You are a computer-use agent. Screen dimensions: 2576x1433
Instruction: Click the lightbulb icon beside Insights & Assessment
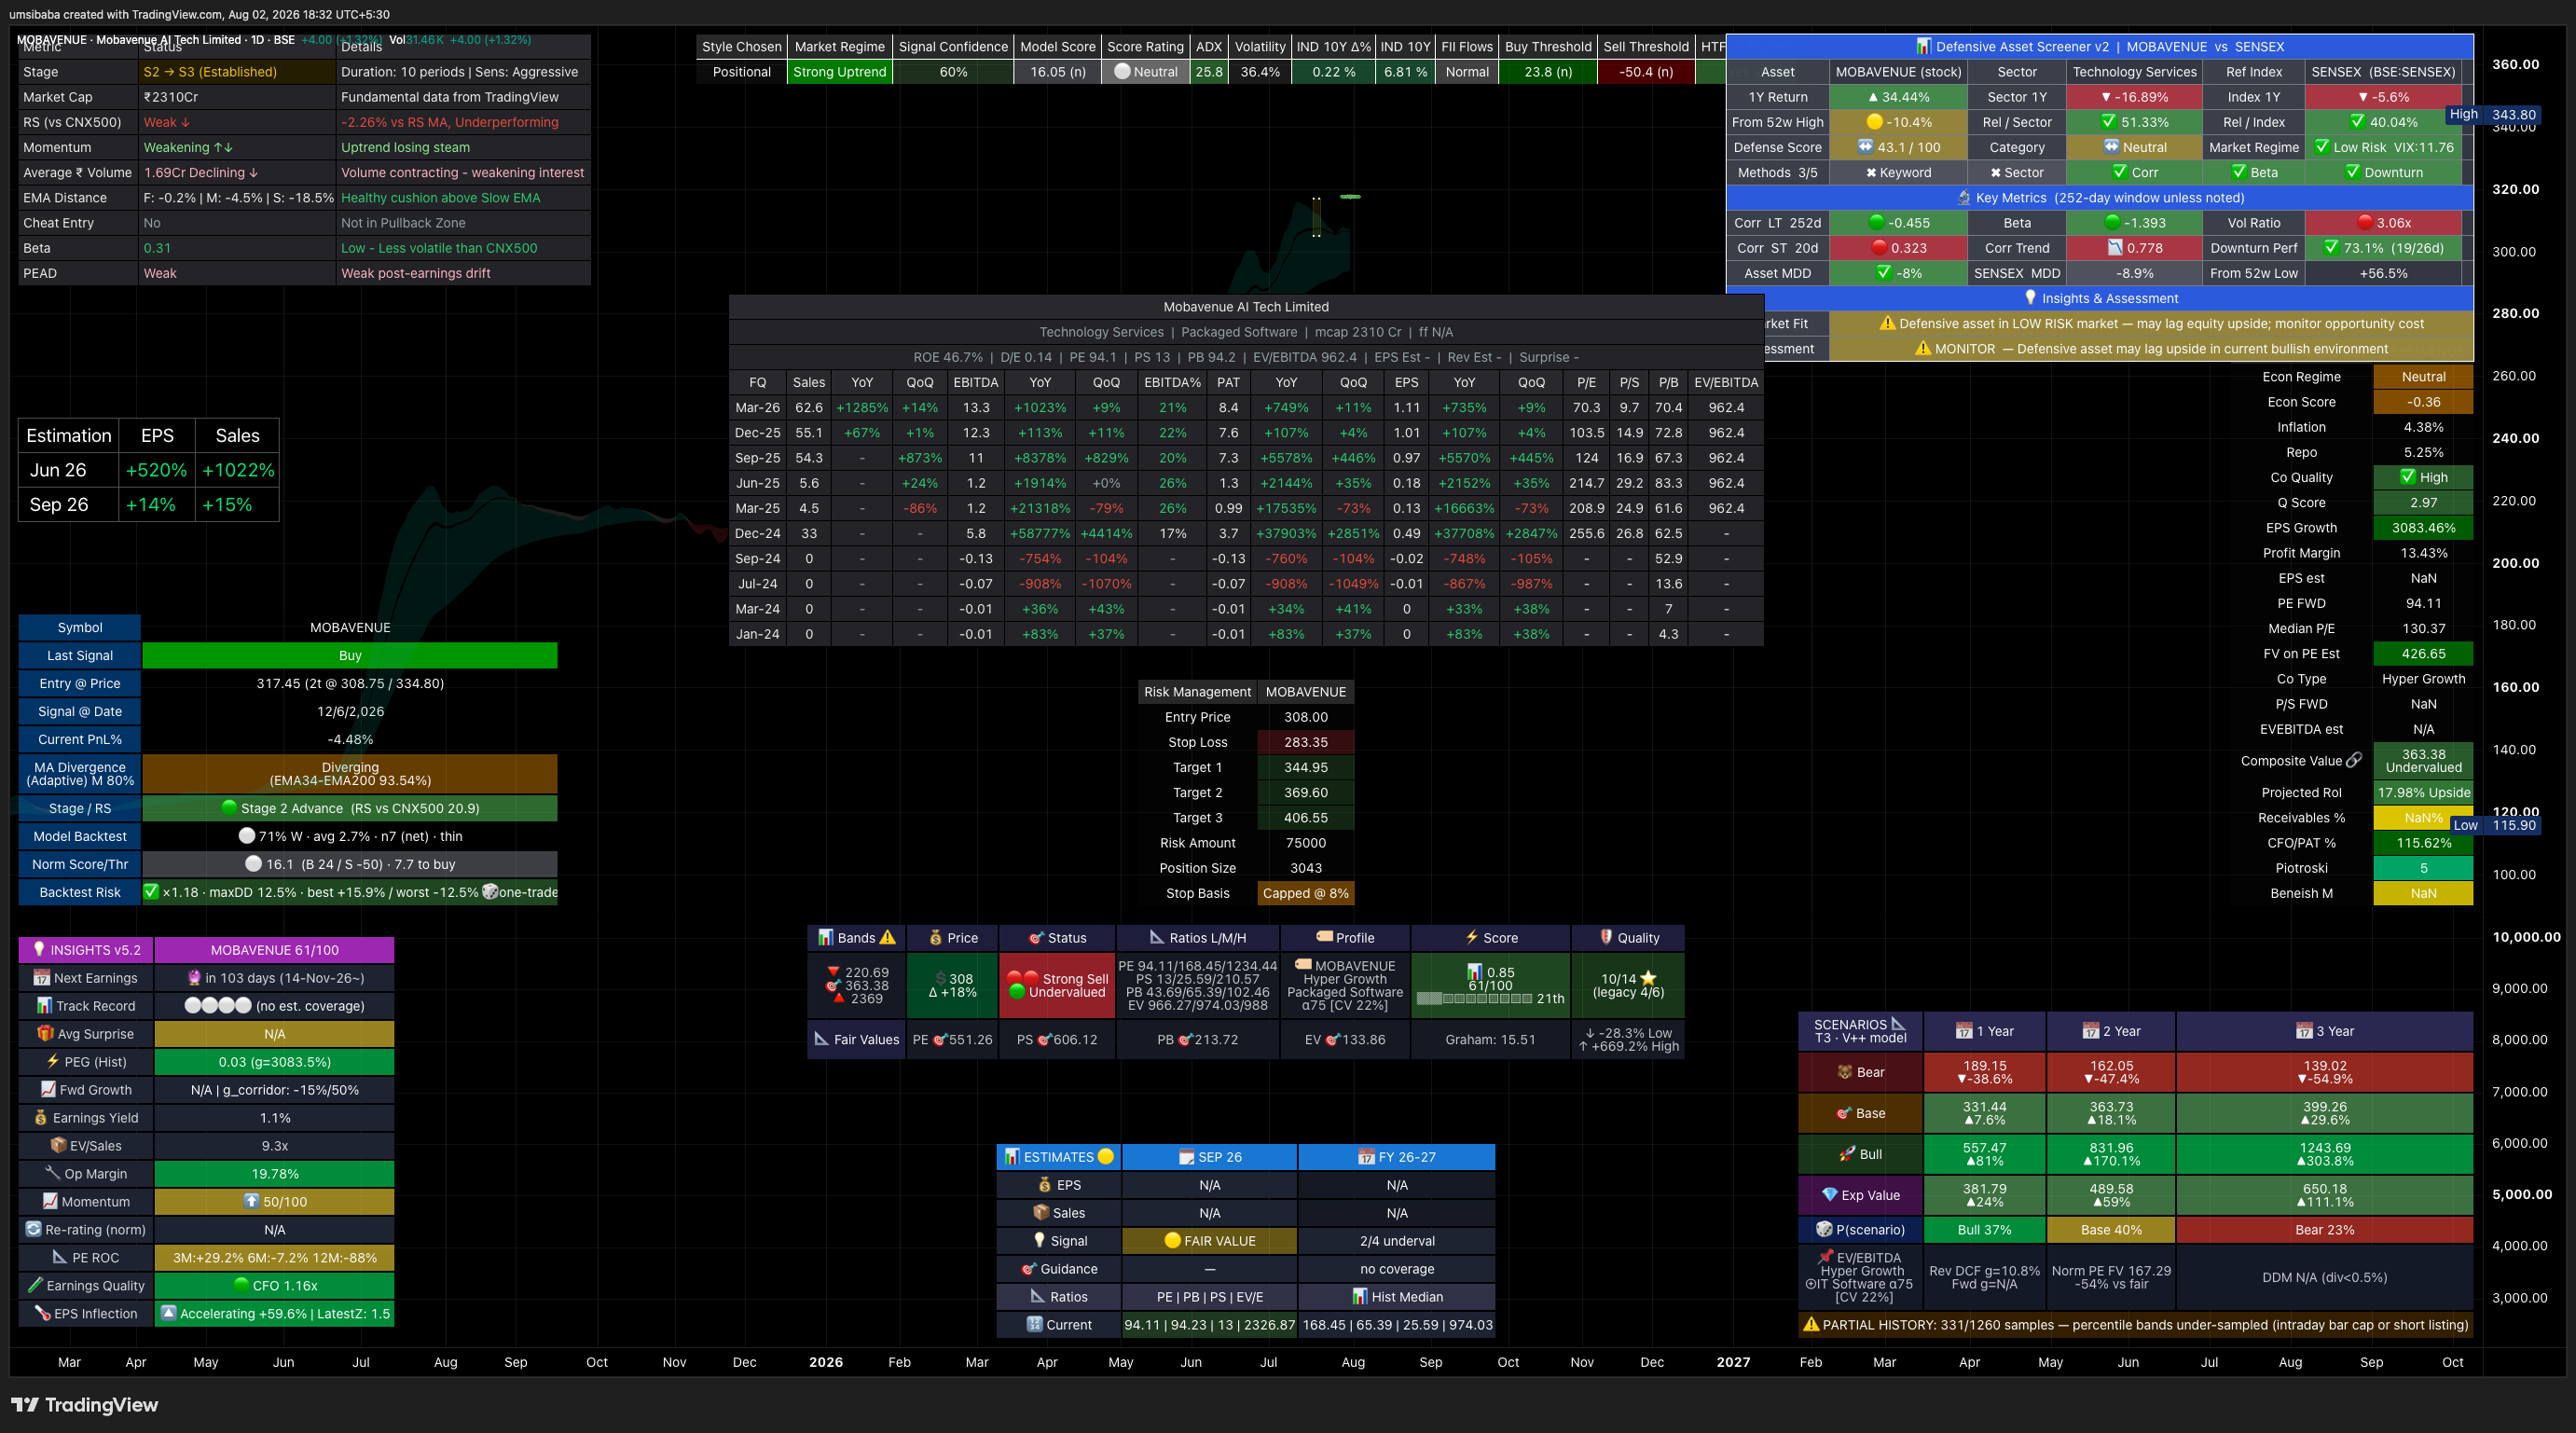coord(2030,297)
